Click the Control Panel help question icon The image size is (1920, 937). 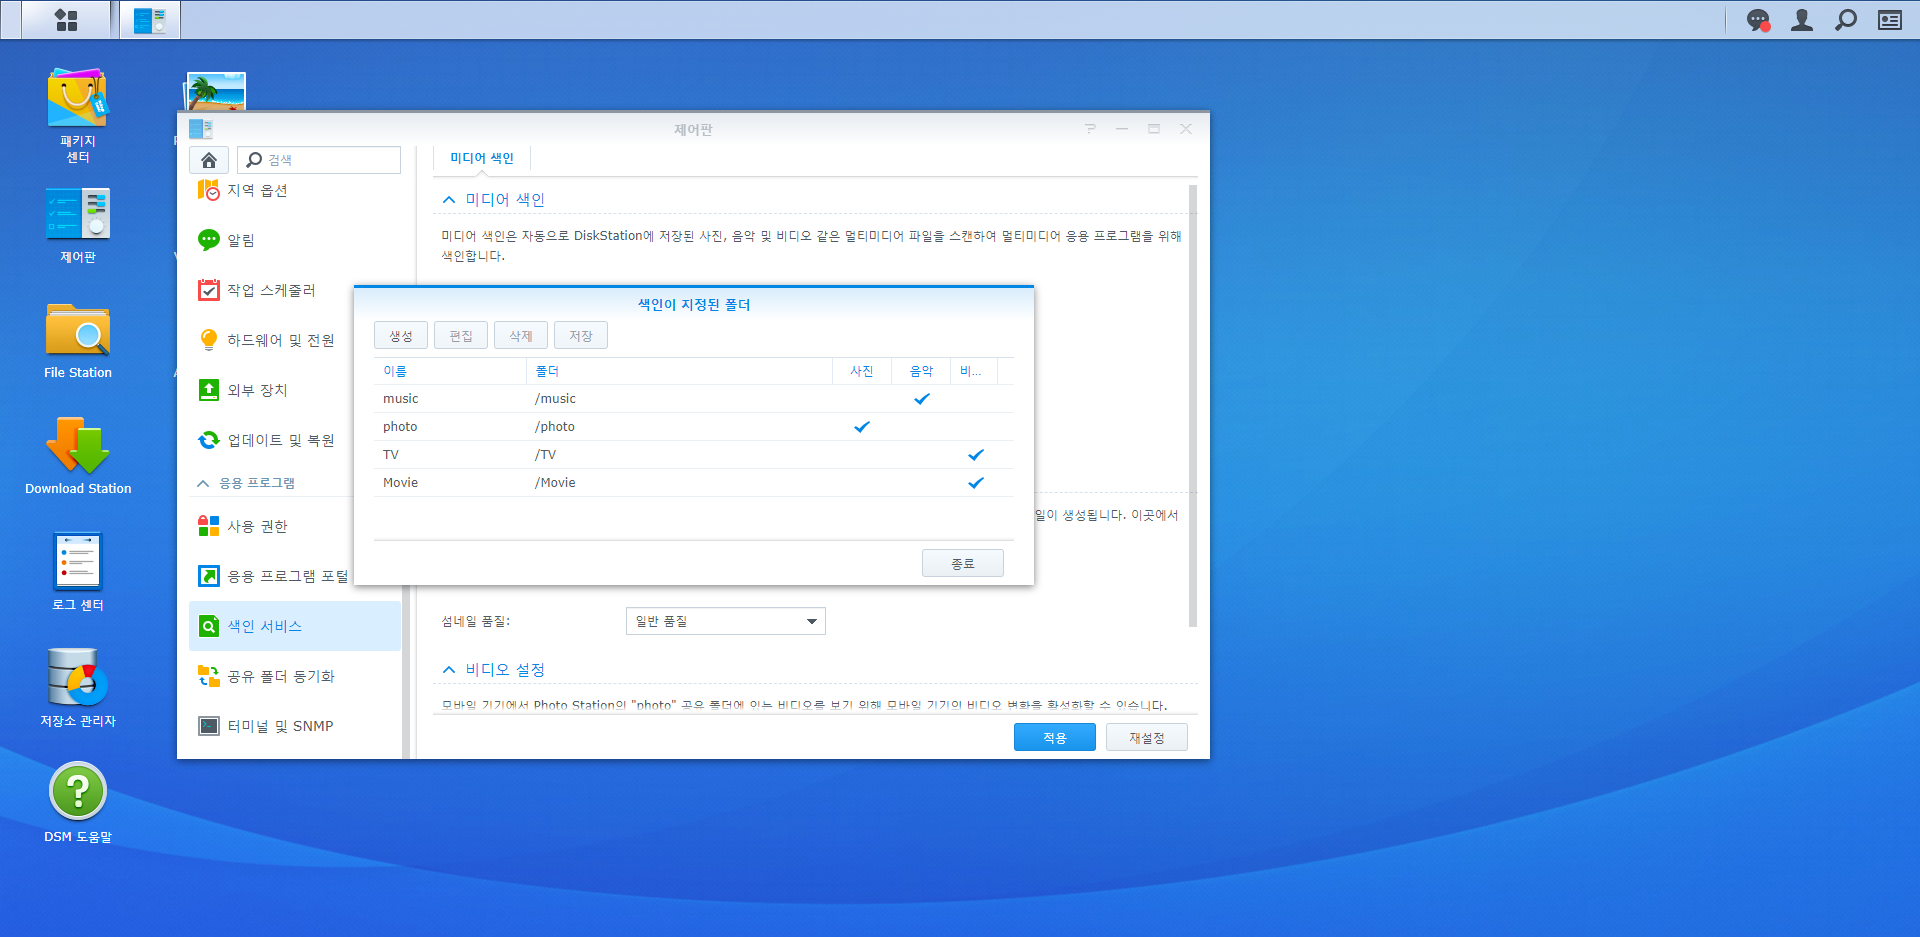[1090, 129]
